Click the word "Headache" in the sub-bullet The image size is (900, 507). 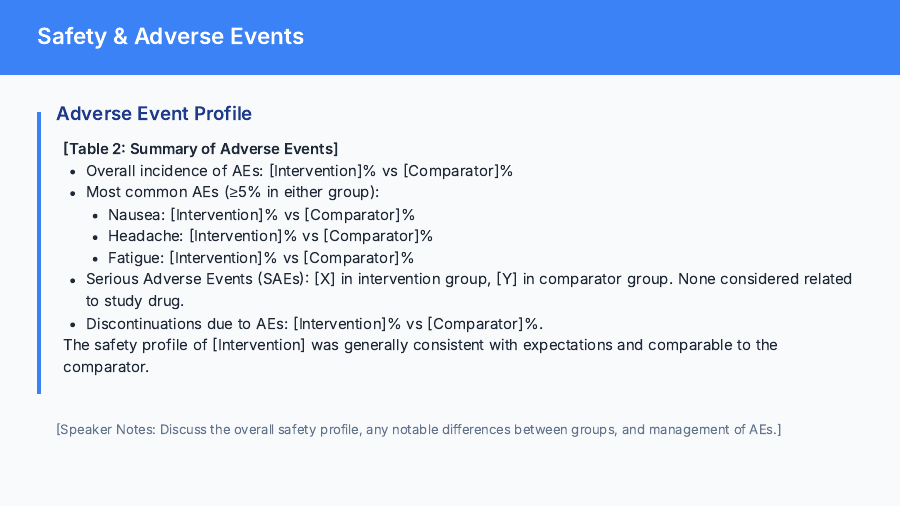[144, 236]
